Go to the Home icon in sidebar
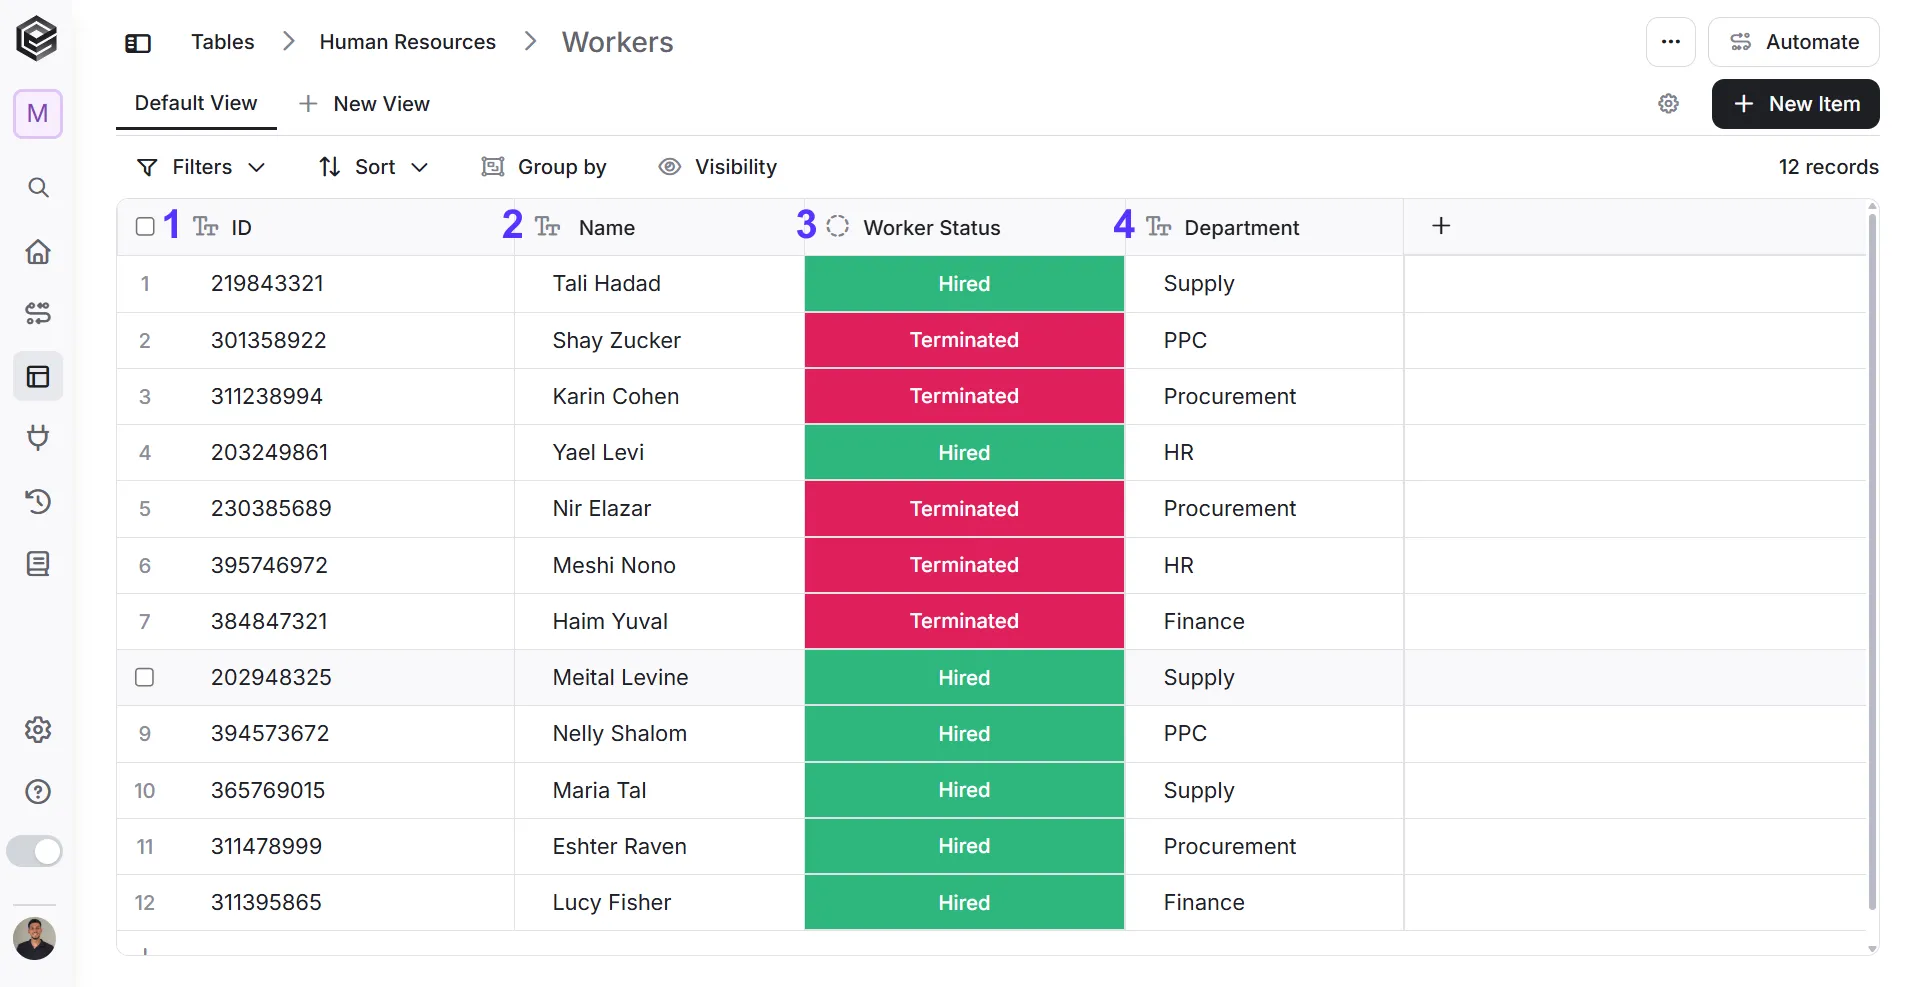 38,251
